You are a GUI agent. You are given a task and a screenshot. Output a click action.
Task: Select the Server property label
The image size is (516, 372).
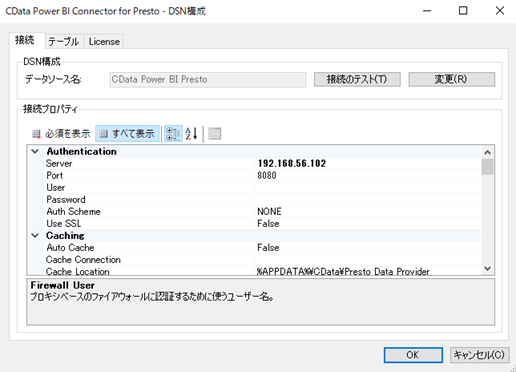[59, 163]
